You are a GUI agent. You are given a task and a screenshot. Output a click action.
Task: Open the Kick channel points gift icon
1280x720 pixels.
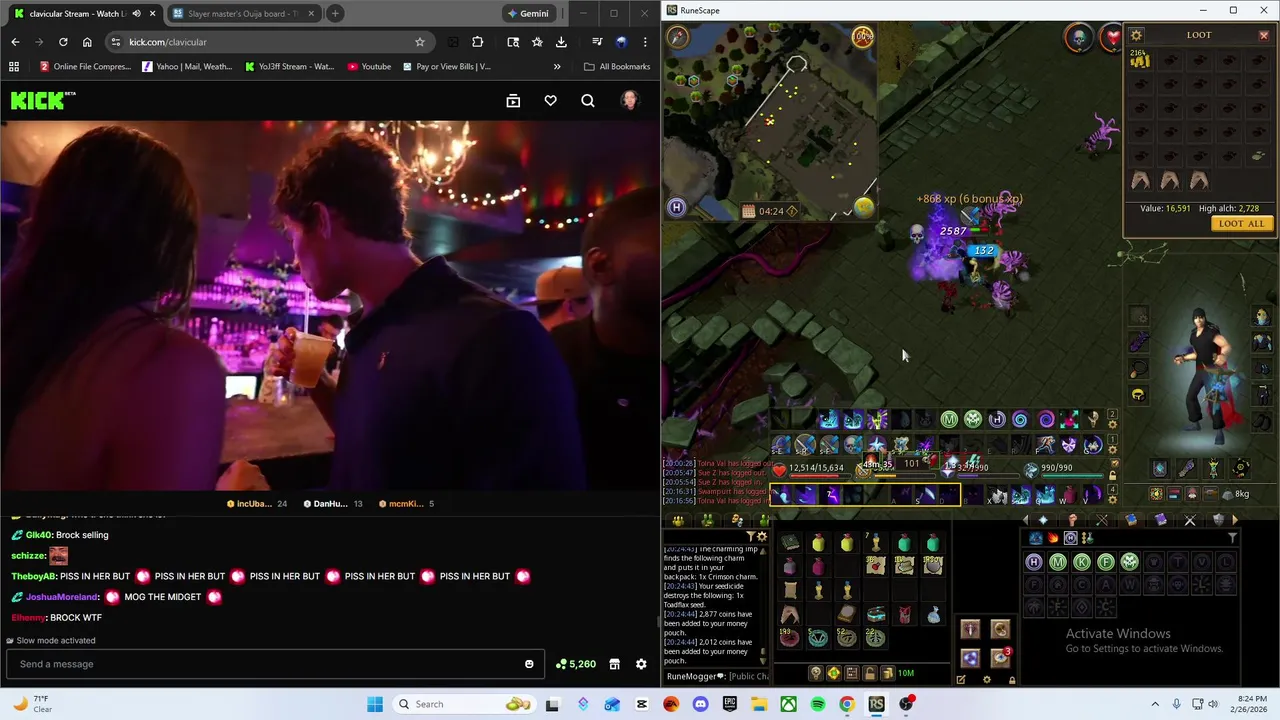click(614, 664)
